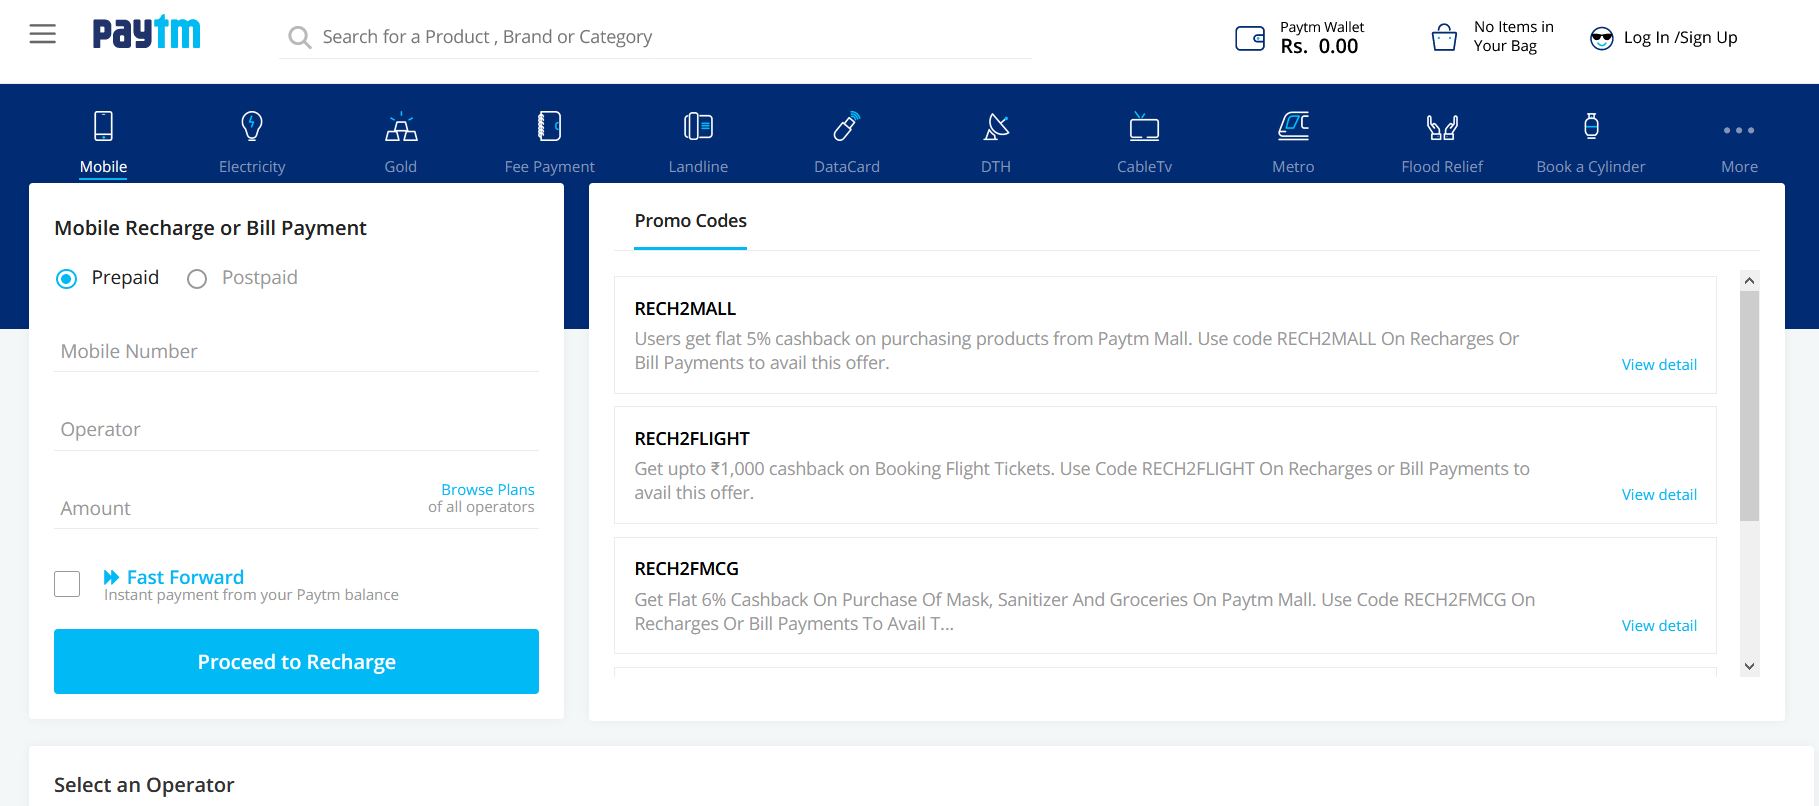
Task: Click the Select an Operator heading
Action: [144, 785]
